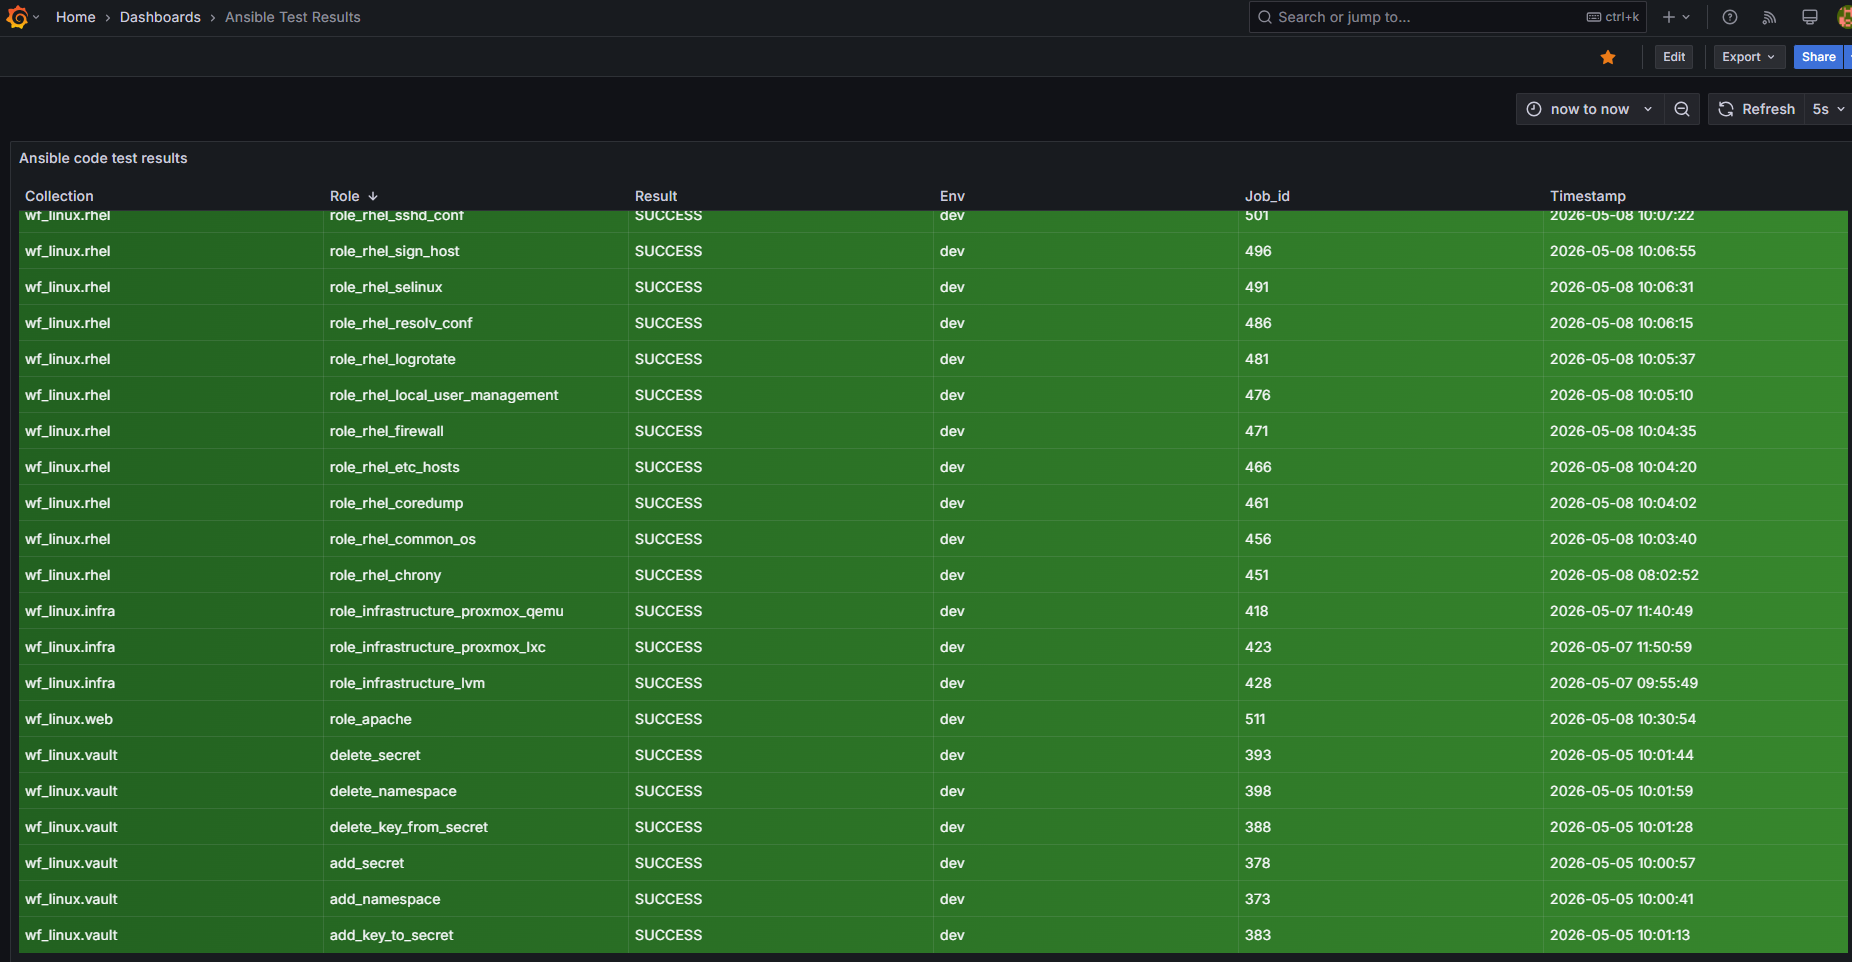Sort by the Timestamp column header
This screenshot has height=962, width=1852.
click(x=1587, y=196)
